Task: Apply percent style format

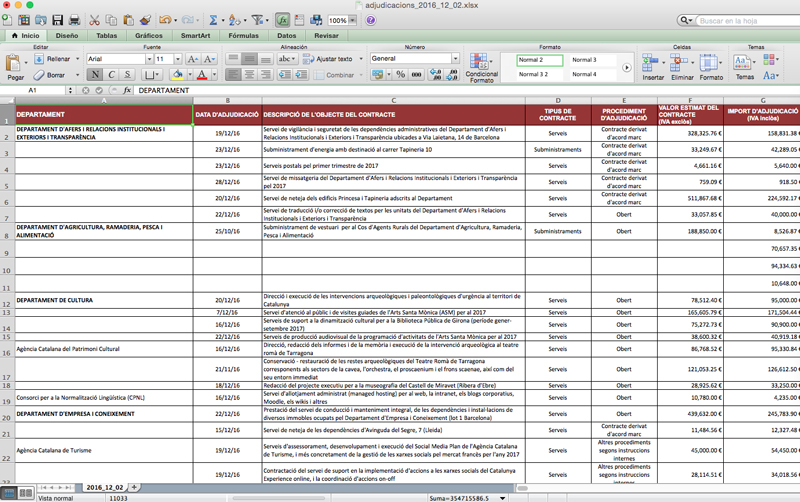Action: click(401, 75)
